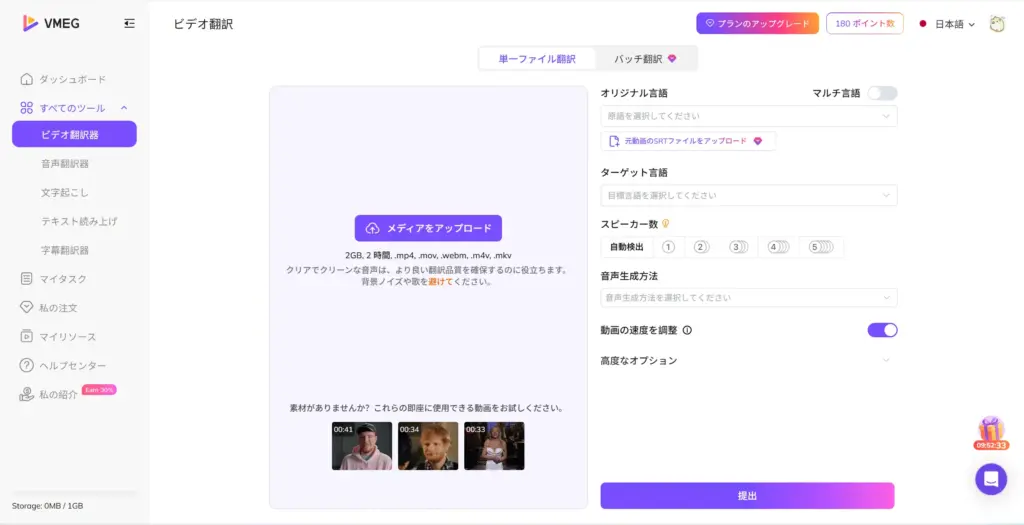Open ダッシュボード from the sidebar
Viewport: 1024px width, 525px height.
click(72, 79)
